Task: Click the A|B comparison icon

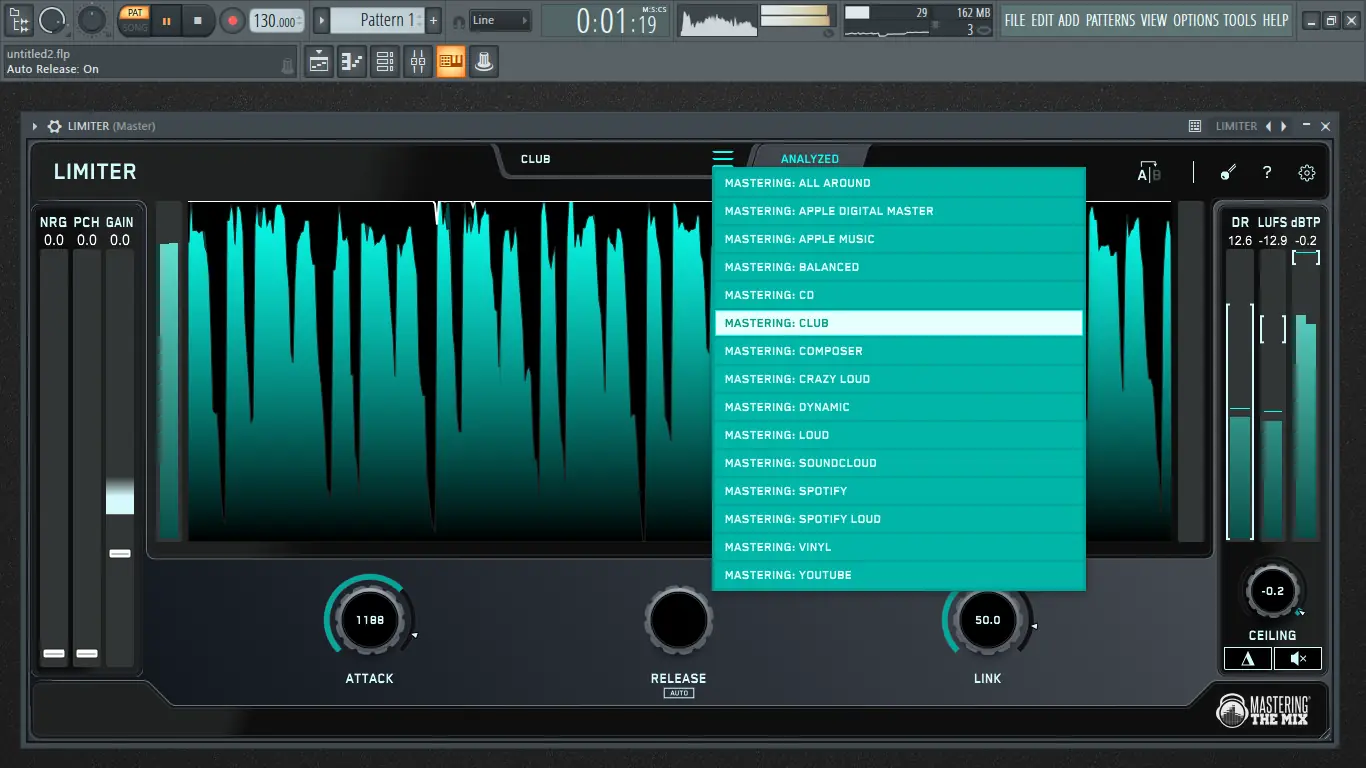Action: [1149, 173]
